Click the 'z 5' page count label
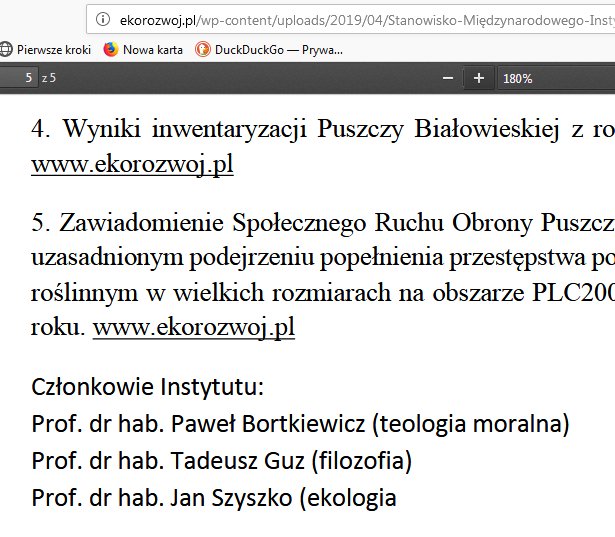 tap(49, 78)
